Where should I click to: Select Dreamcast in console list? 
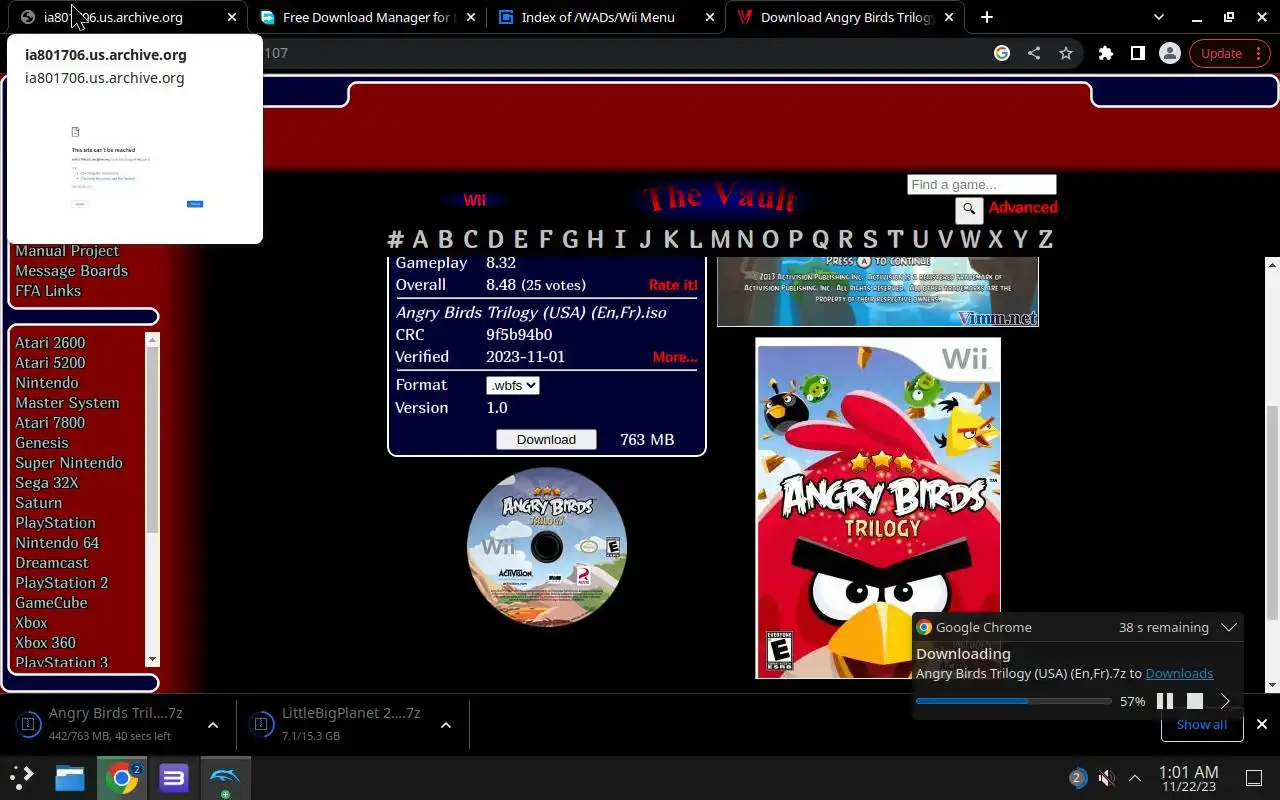52,563
